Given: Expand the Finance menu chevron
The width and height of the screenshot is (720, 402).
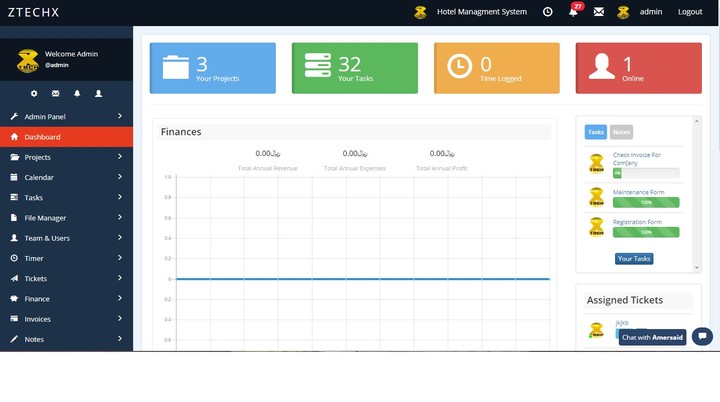Looking at the screenshot, I should [x=120, y=298].
